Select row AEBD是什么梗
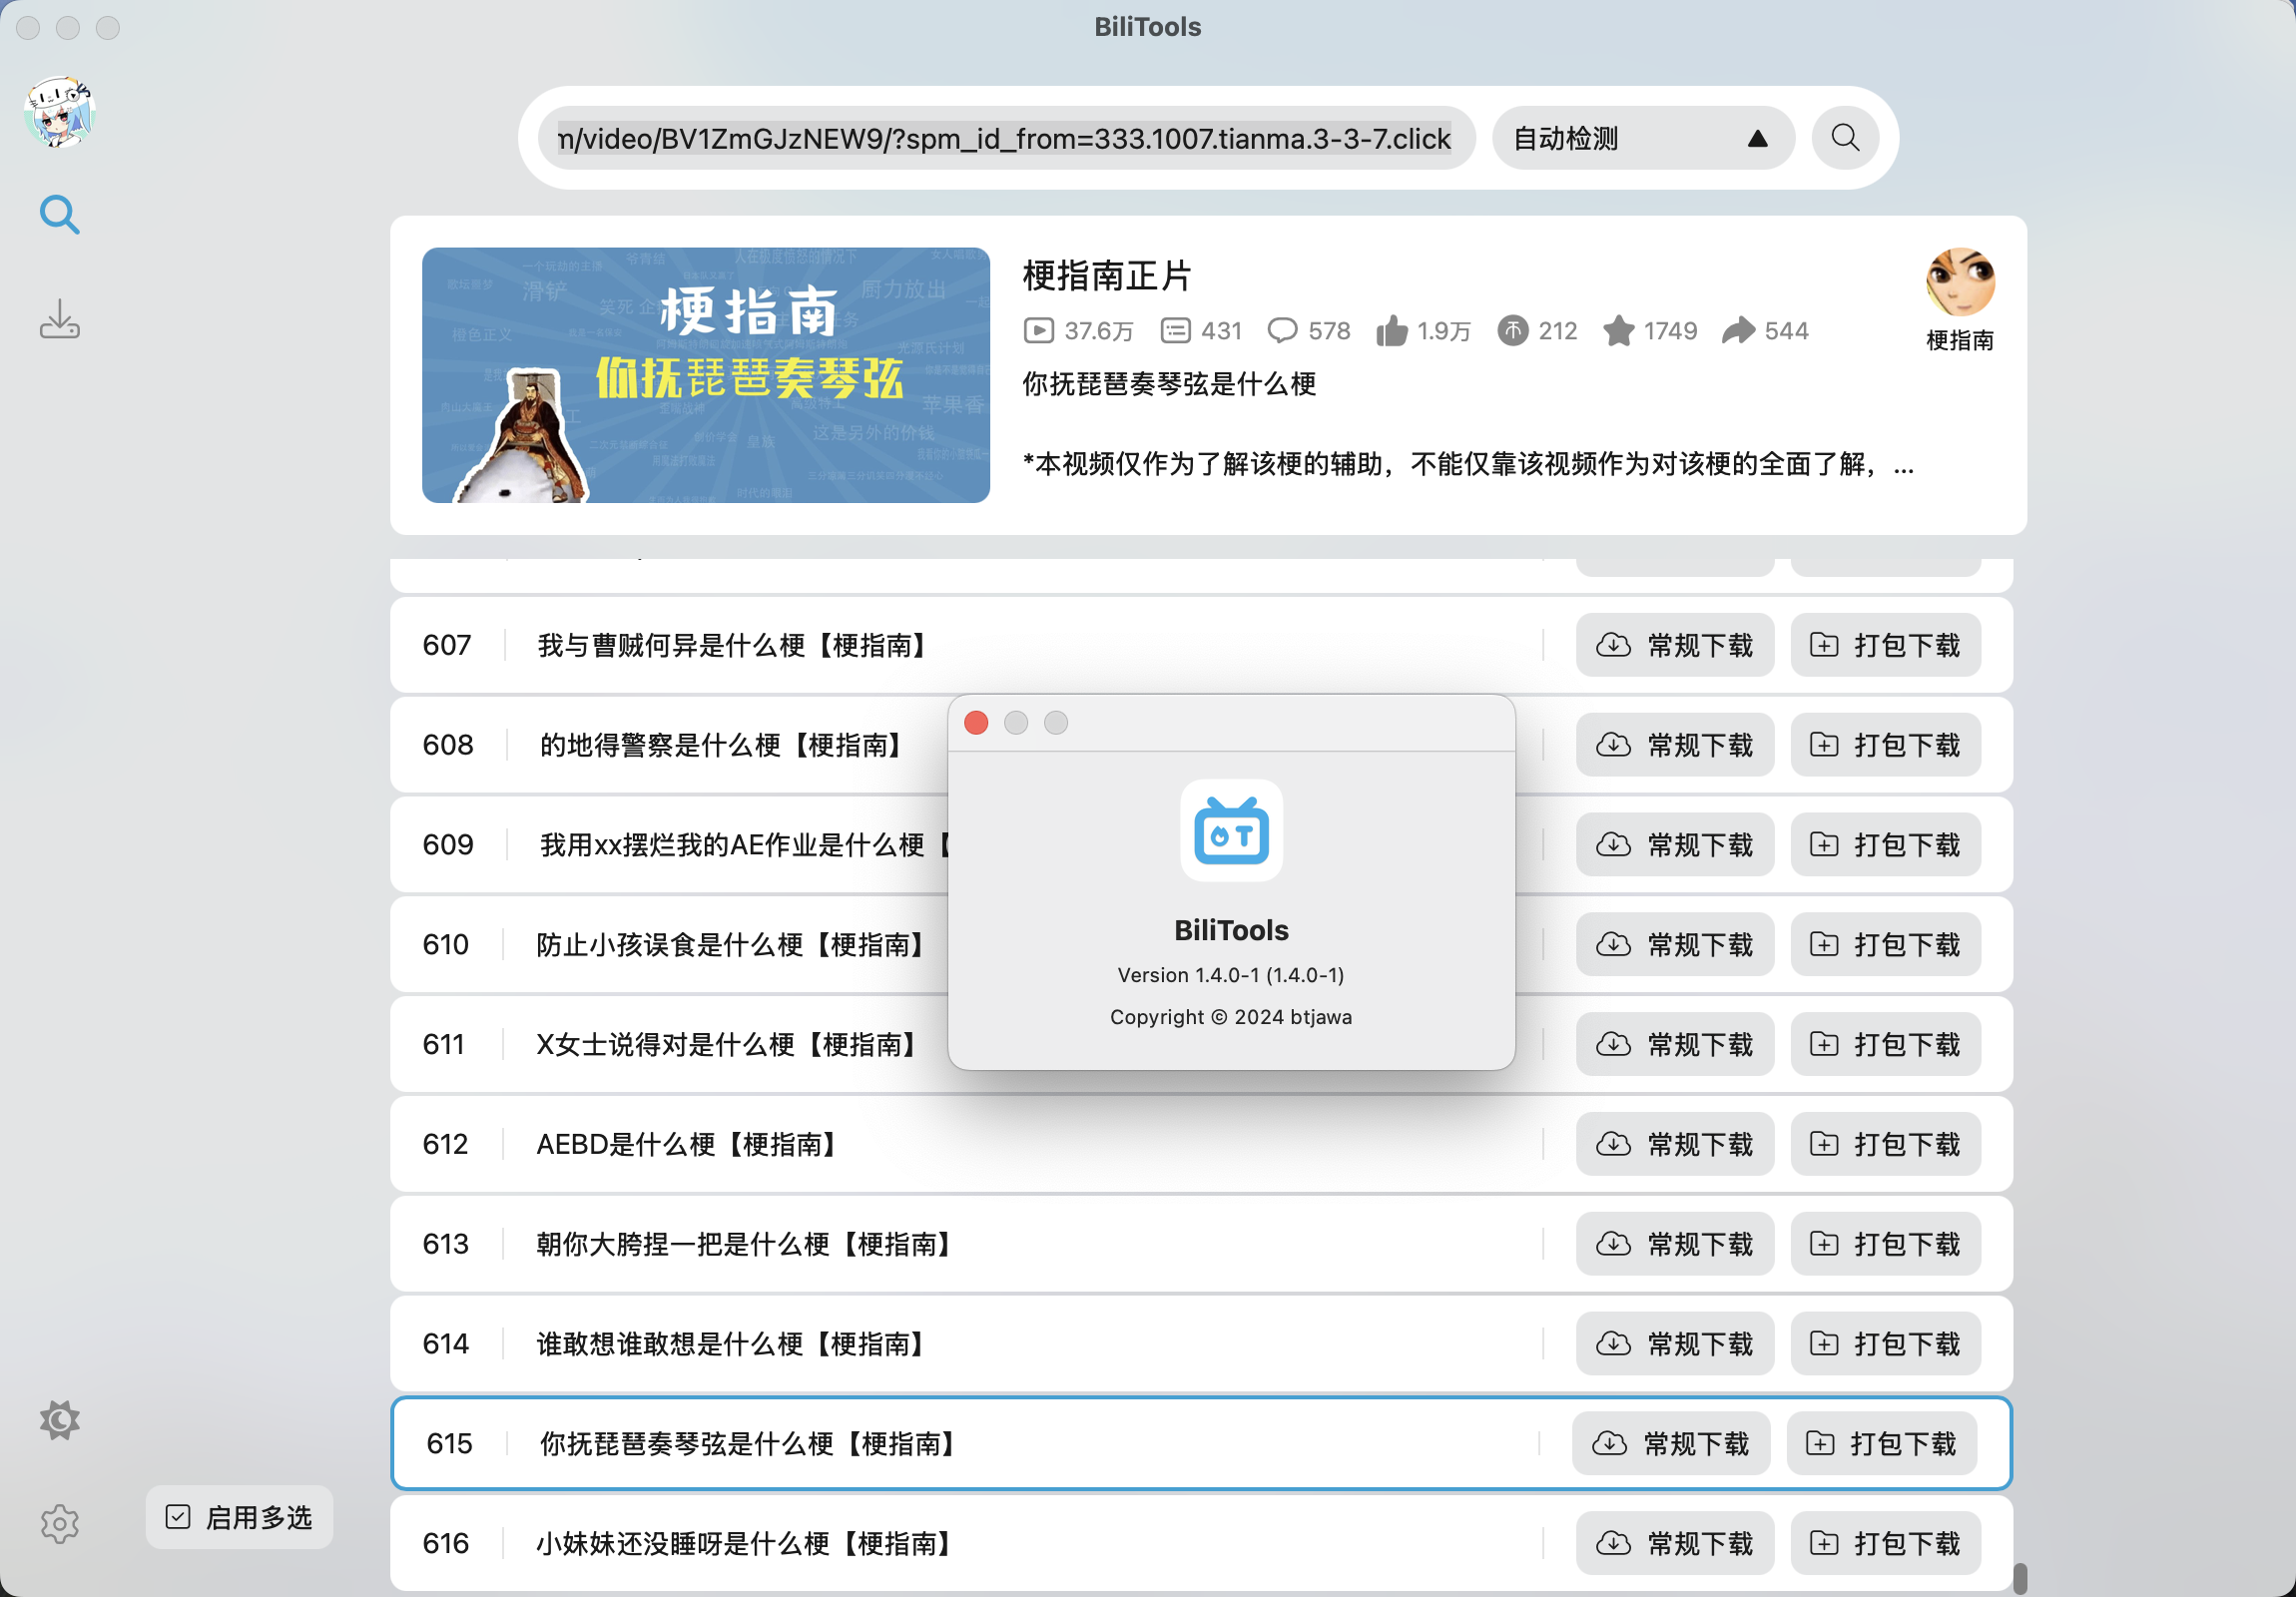The width and height of the screenshot is (2296, 1597). pos(1200,1144)
